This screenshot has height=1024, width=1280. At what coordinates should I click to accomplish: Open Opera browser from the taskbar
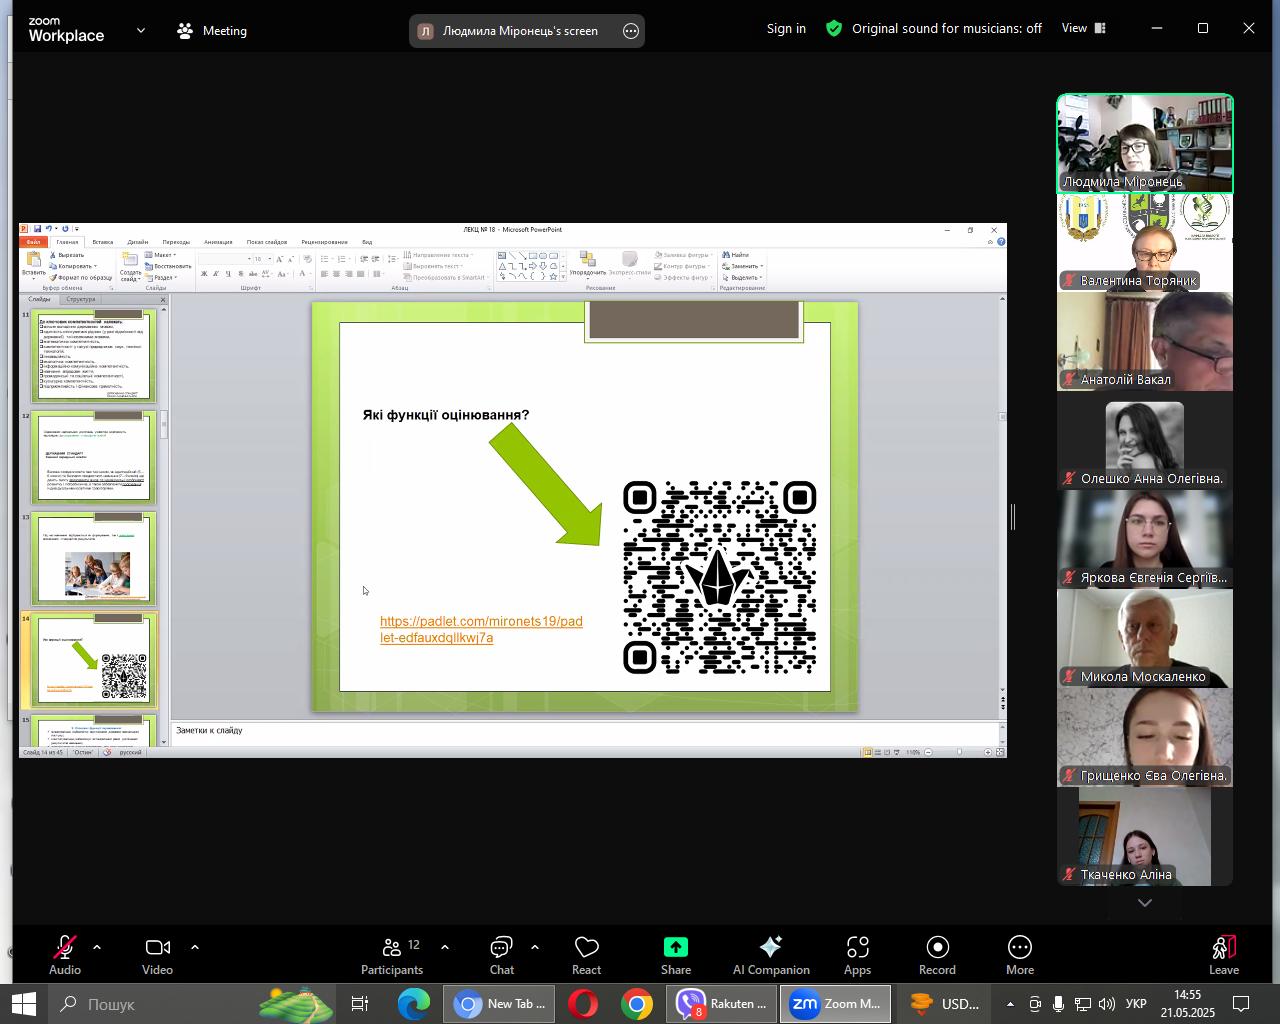583,1004
